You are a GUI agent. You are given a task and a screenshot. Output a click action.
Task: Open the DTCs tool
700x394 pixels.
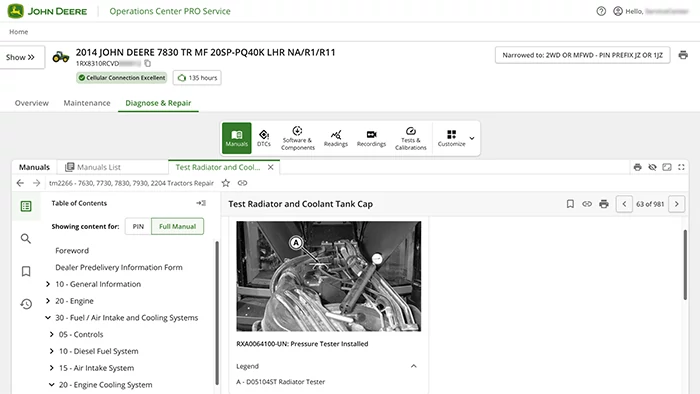pyautogui.click(x=264, y=138)
